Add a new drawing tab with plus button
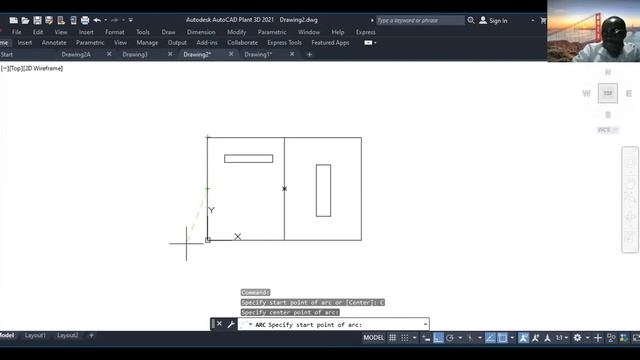The width and height of the screenshot is (640, 360). (309, 54)
